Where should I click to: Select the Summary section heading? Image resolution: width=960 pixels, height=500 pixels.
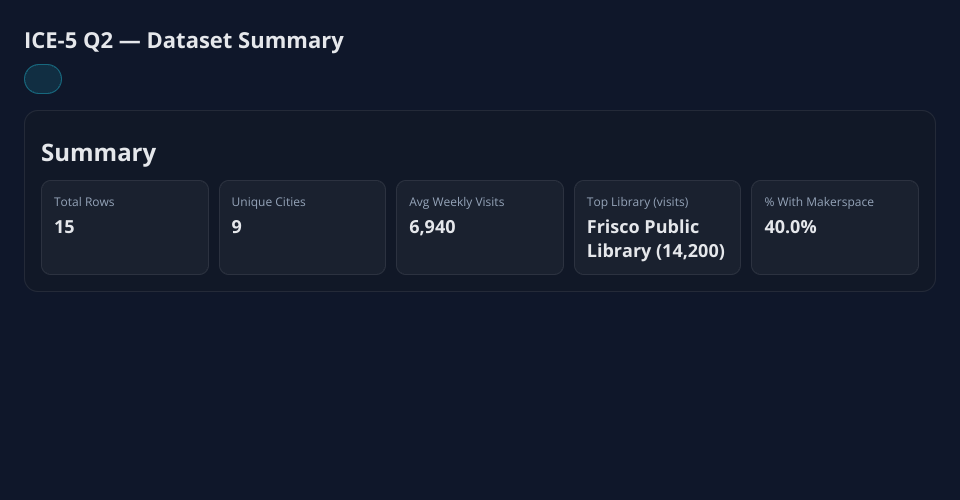point(98,153)
